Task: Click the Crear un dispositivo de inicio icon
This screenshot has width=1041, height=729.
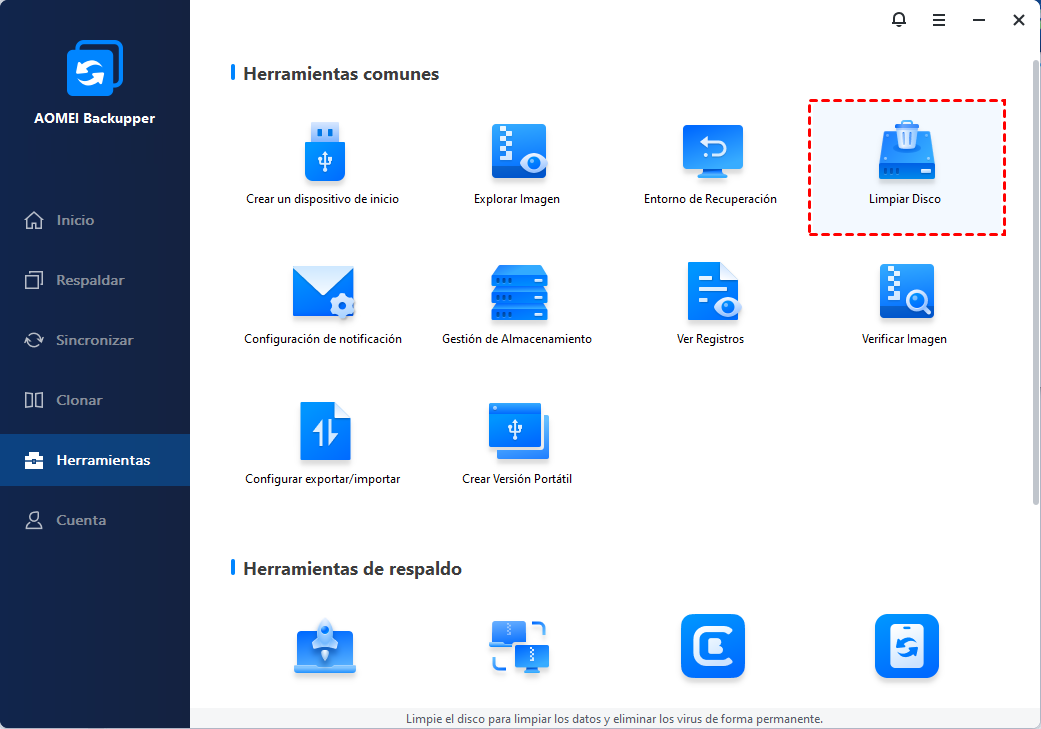Action: click(323, 152)
